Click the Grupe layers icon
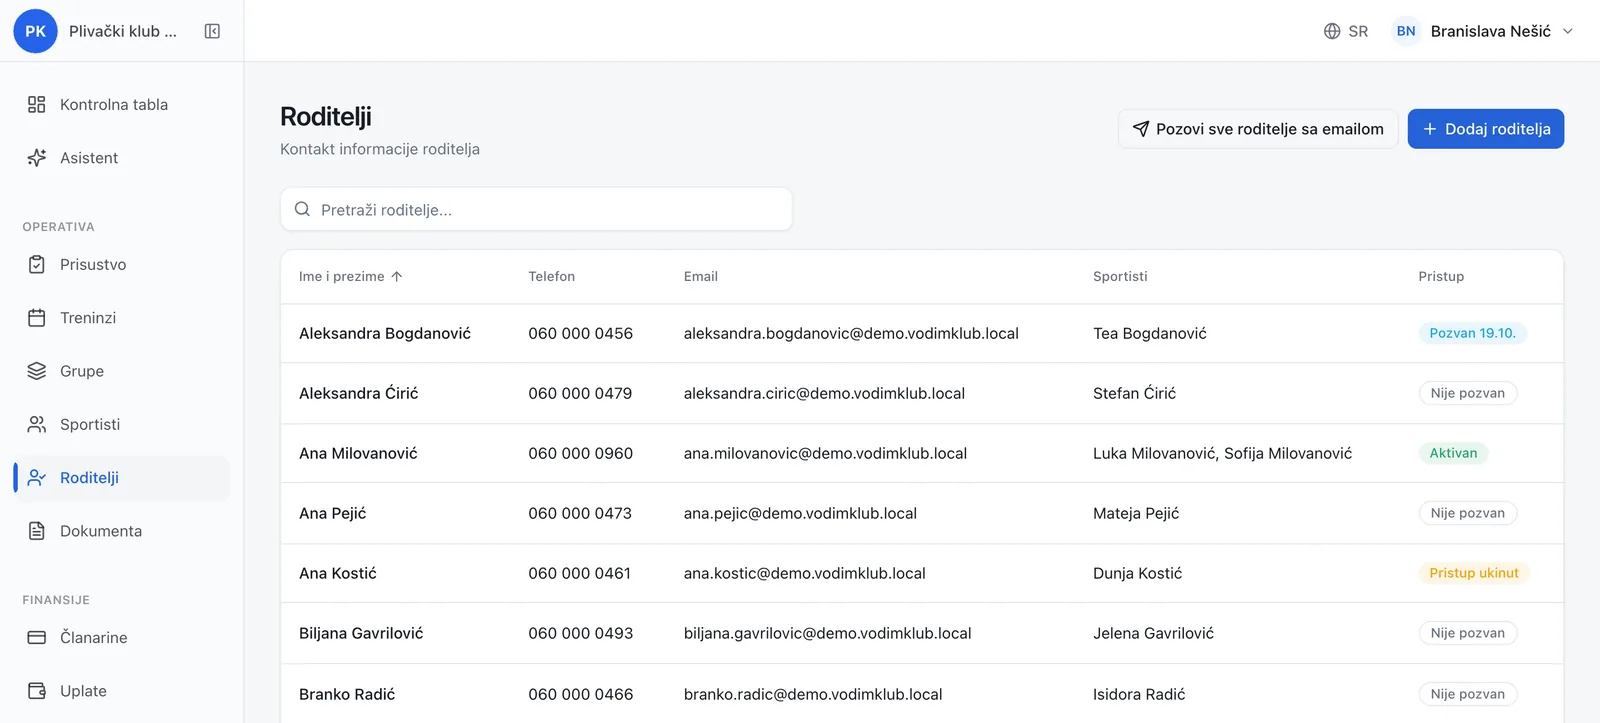1600x723 pixels. [37, 371]
